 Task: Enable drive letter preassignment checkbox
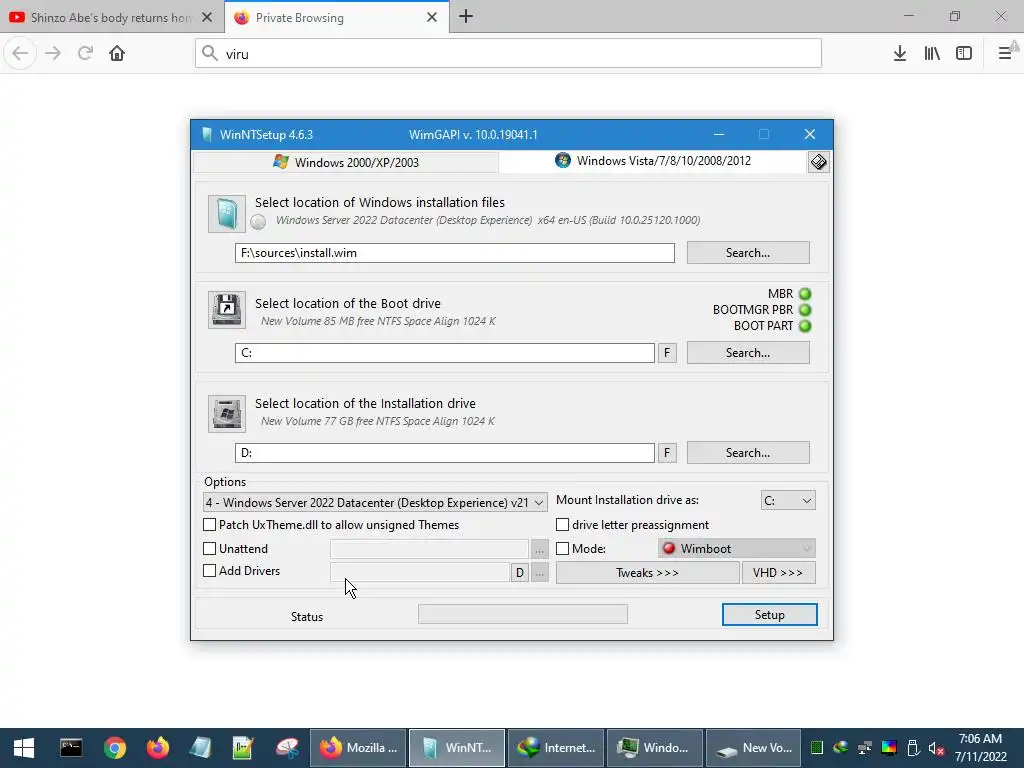(562, 524)
